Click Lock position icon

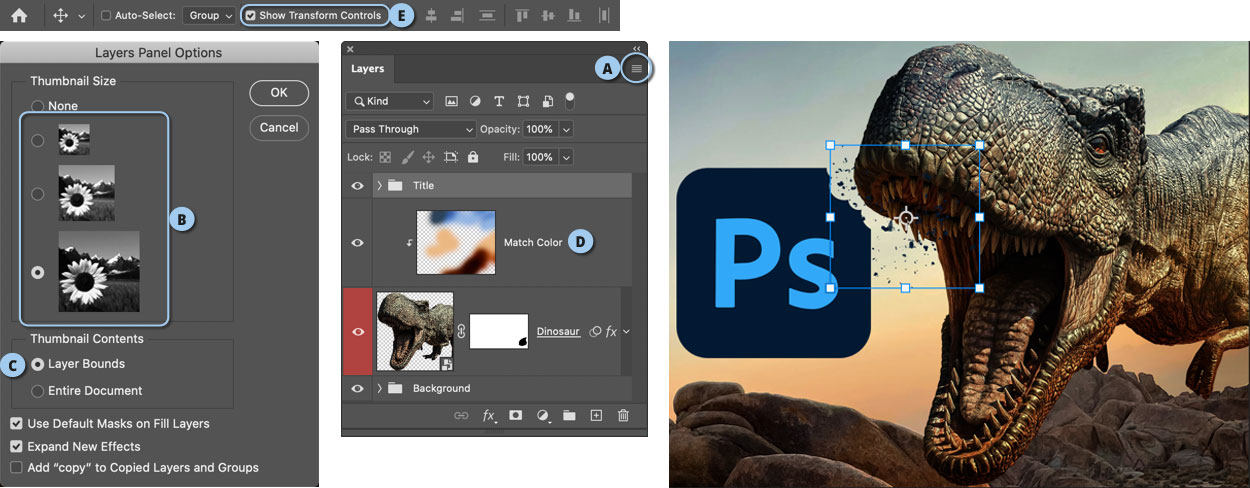(x=428, y=157)
